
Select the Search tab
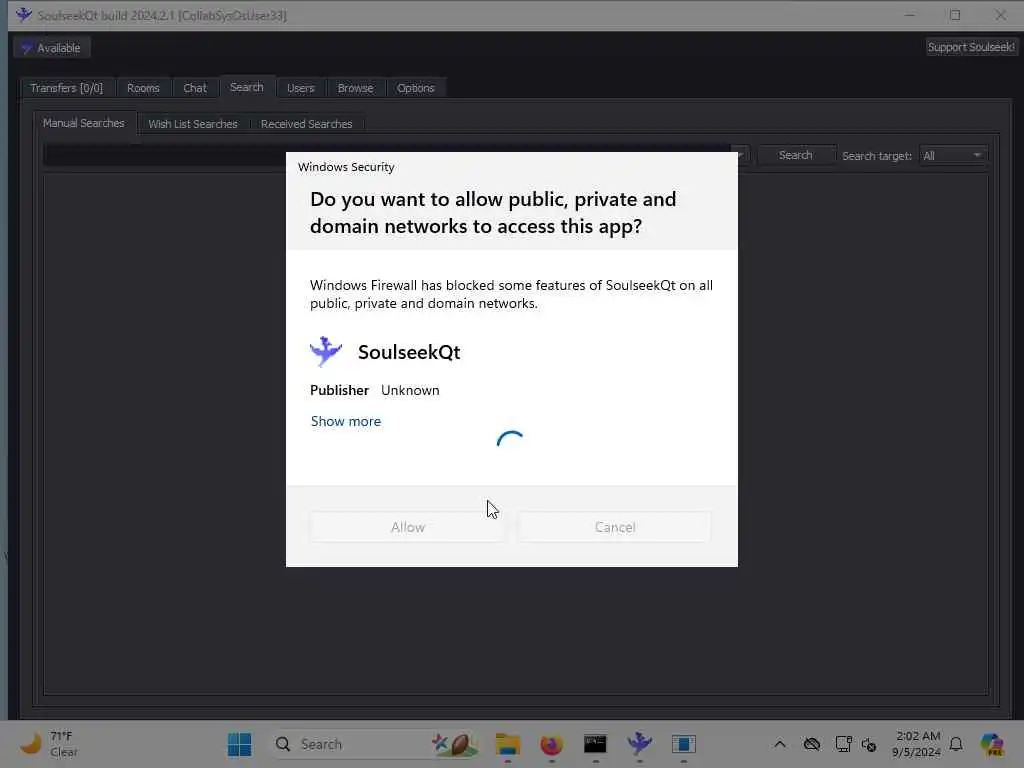[247, 87]
